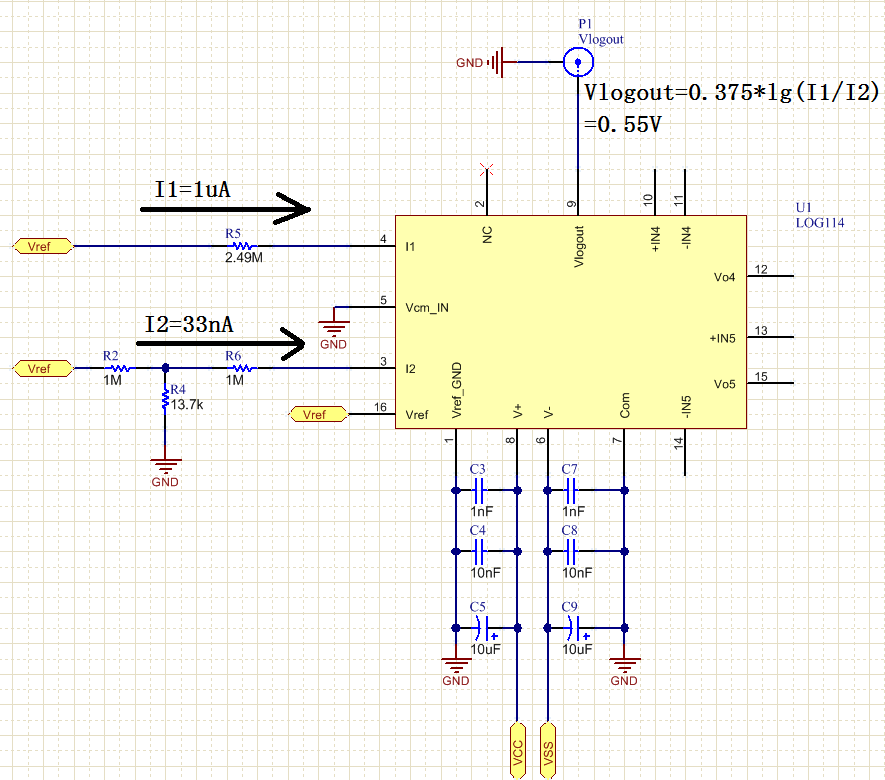Select the LOG114 U1 designator text
The height and width of the screenshot is (780, 885).
pos(820,222)
